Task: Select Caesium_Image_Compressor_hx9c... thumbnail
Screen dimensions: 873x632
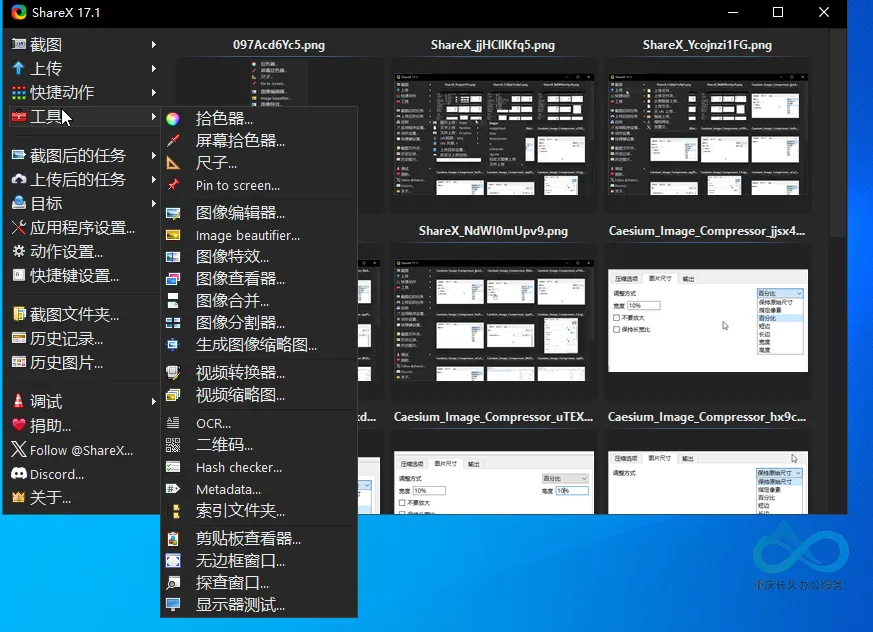Action: pos(708,482)
